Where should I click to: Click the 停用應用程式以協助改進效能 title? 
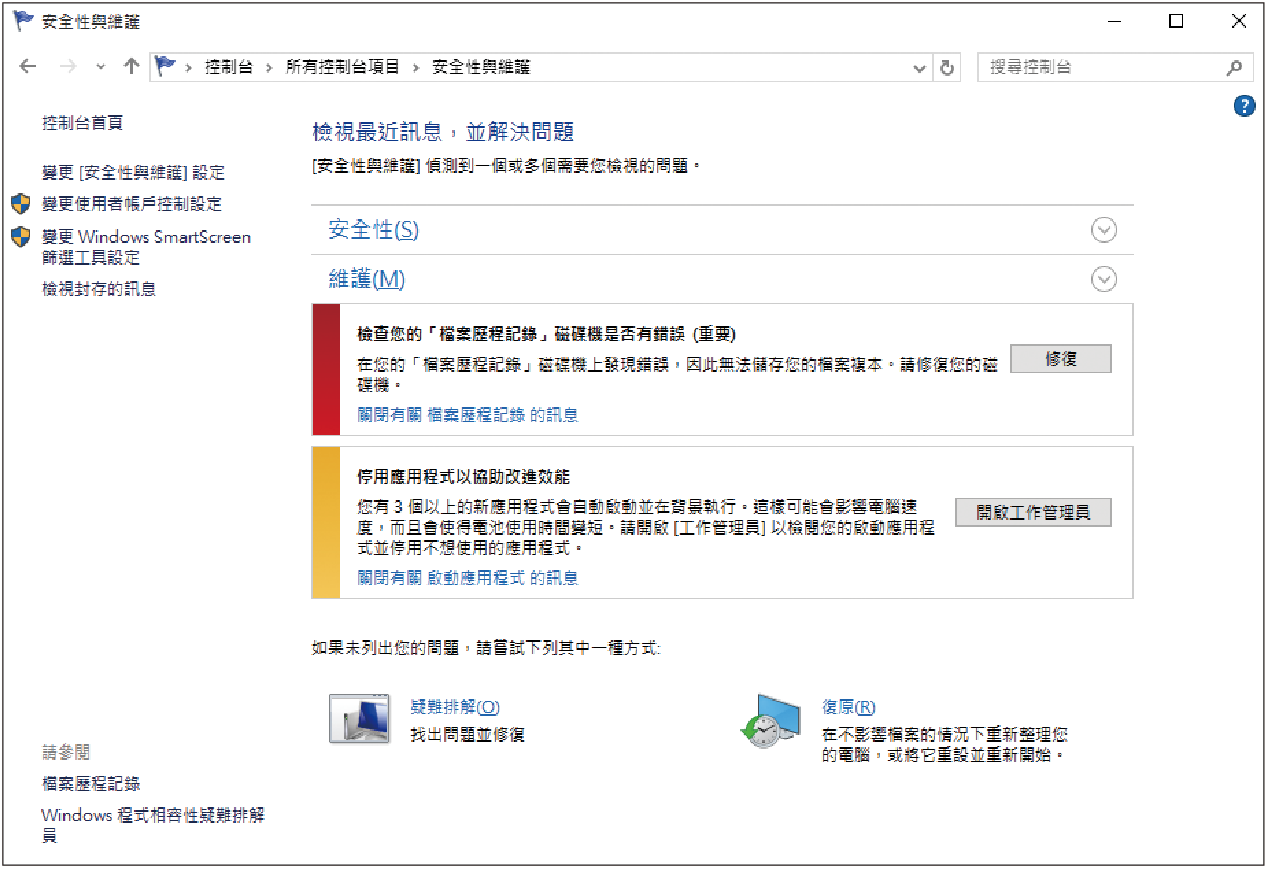(464, 477)
